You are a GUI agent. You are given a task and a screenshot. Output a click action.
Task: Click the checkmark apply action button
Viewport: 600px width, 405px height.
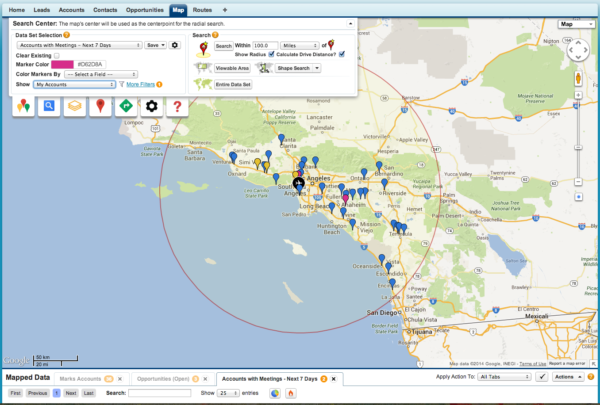click(542, 377)
